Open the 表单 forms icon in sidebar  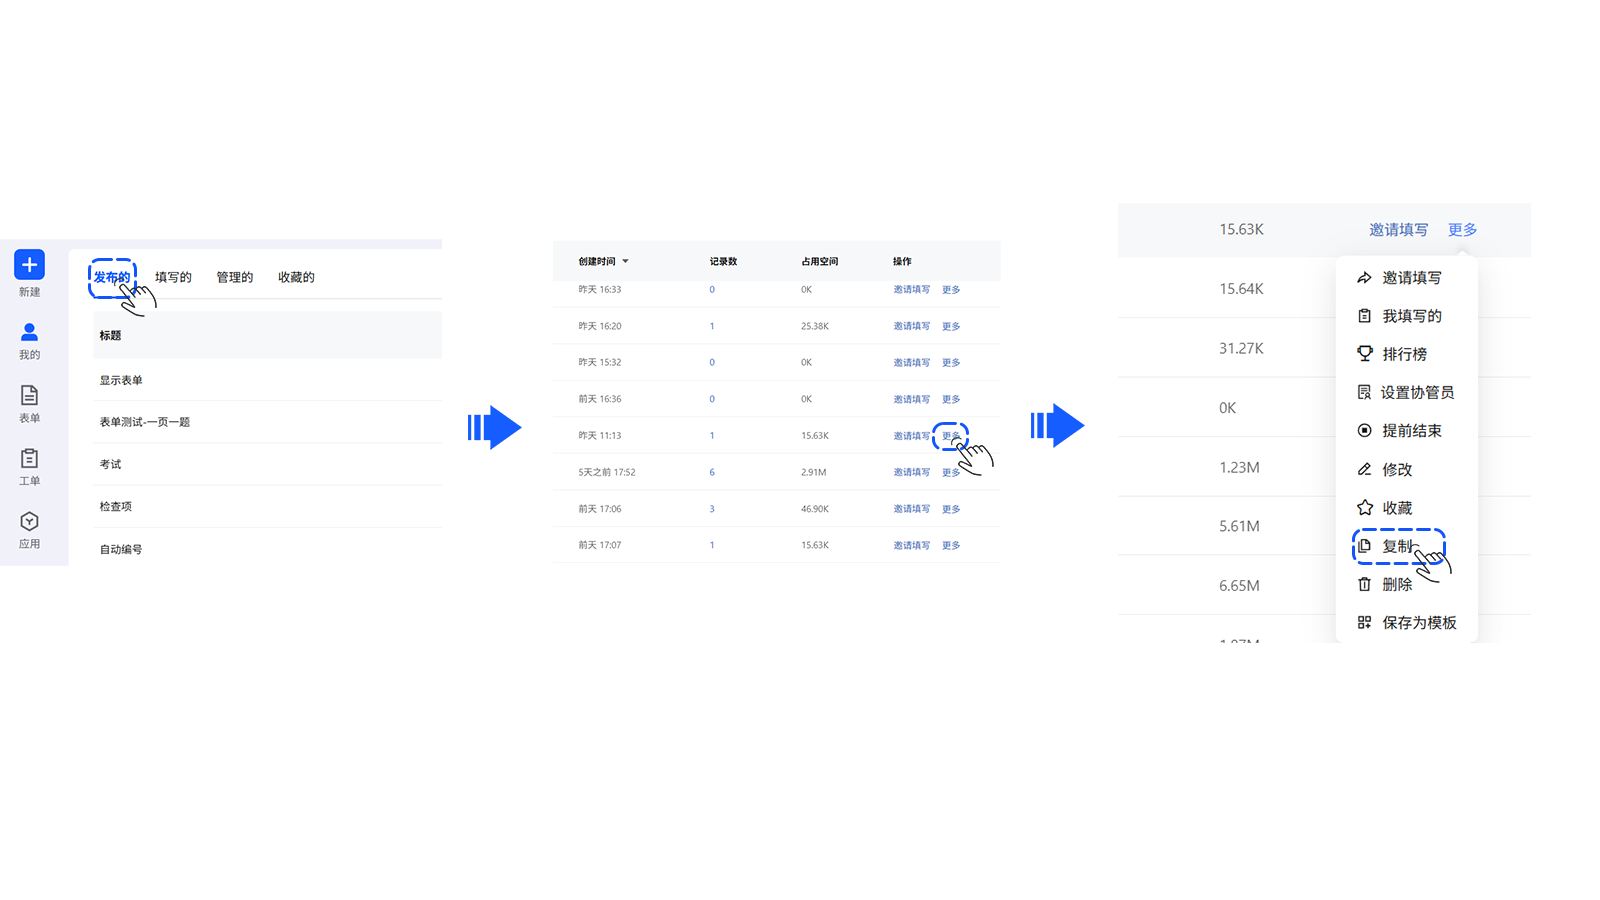(x=29, y=396)
